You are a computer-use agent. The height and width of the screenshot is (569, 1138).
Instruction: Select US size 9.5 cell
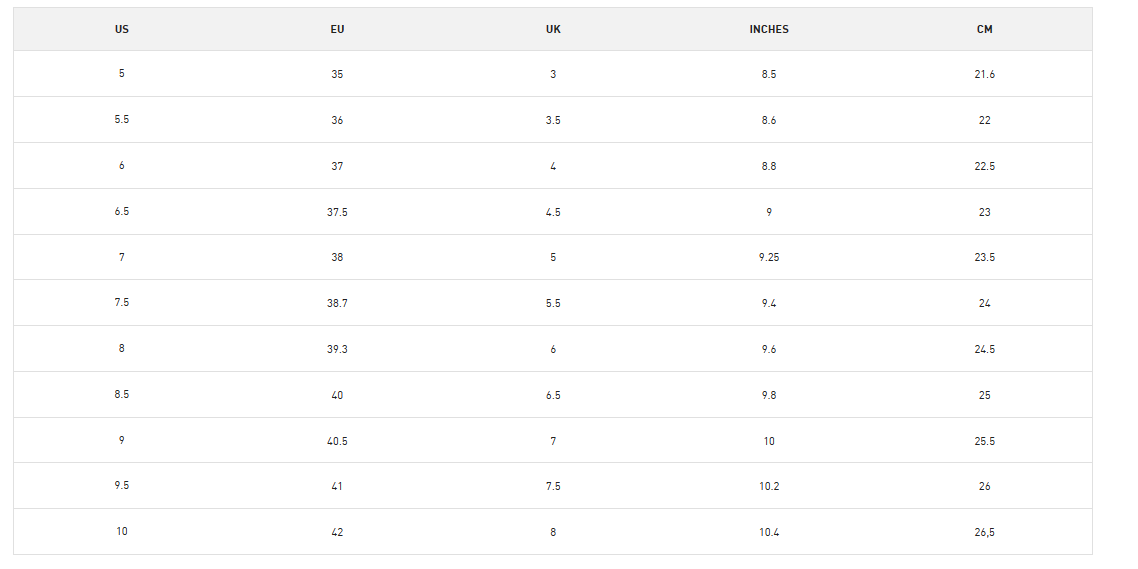pos(122,486)
